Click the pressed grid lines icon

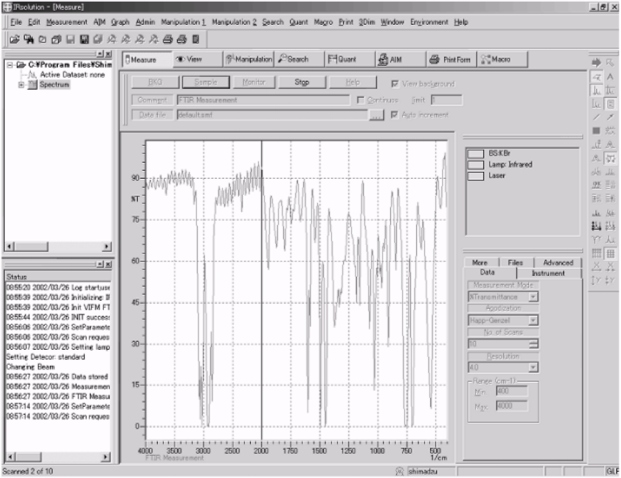click(x=610, y=253)
